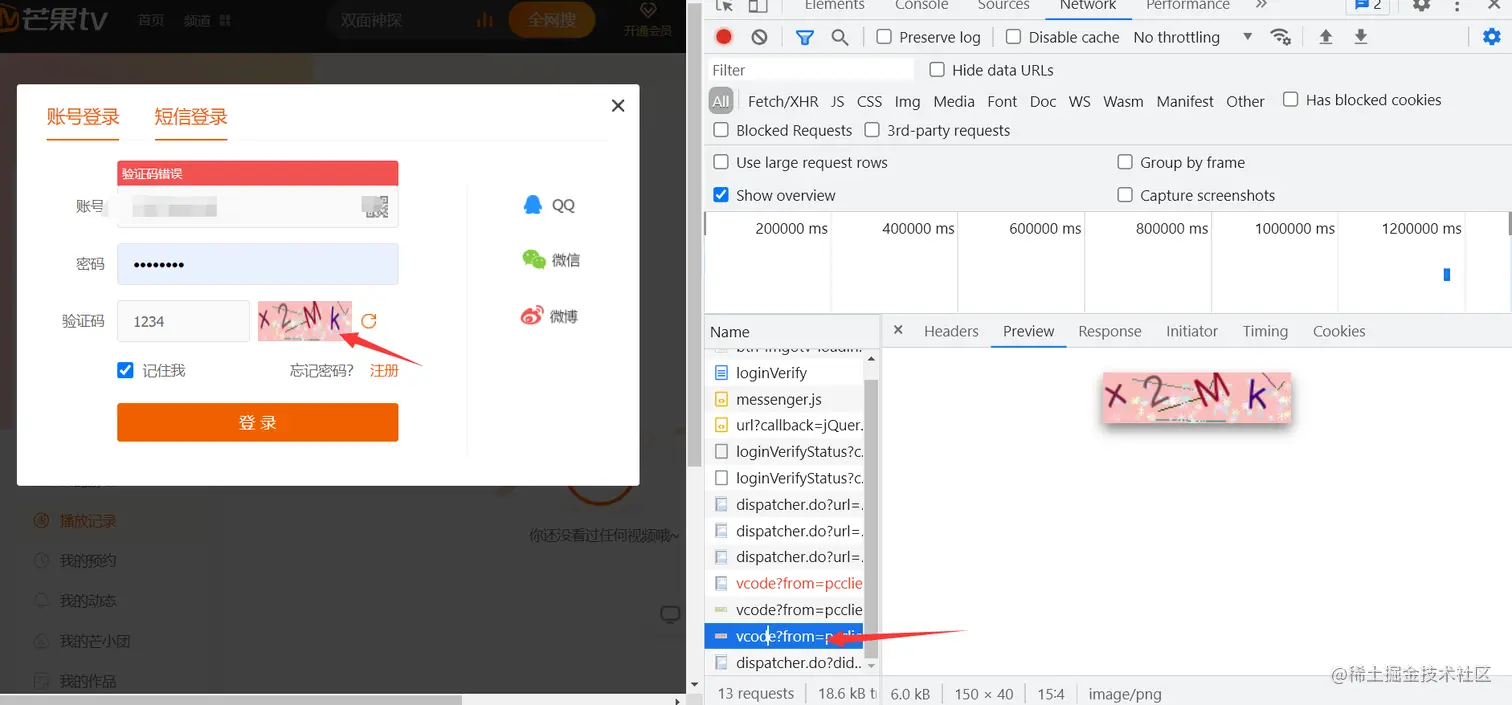
Task: Open DevTools settings gear icon
Action: click(1421, 5)
